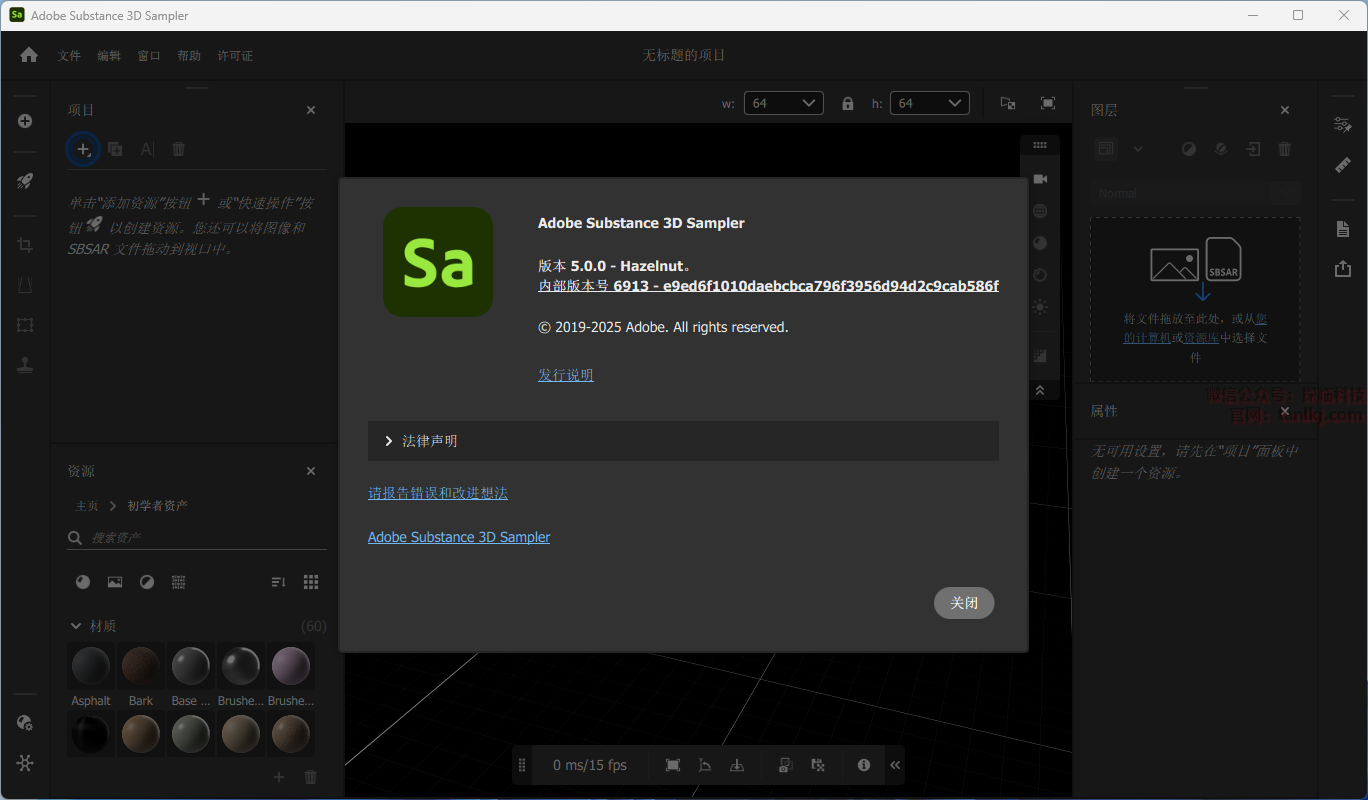Click the rocket quick actions icon in the left sidebar
Image resolution: width=1368 pixels, height=800 pixels.
[x=25, y=181]
